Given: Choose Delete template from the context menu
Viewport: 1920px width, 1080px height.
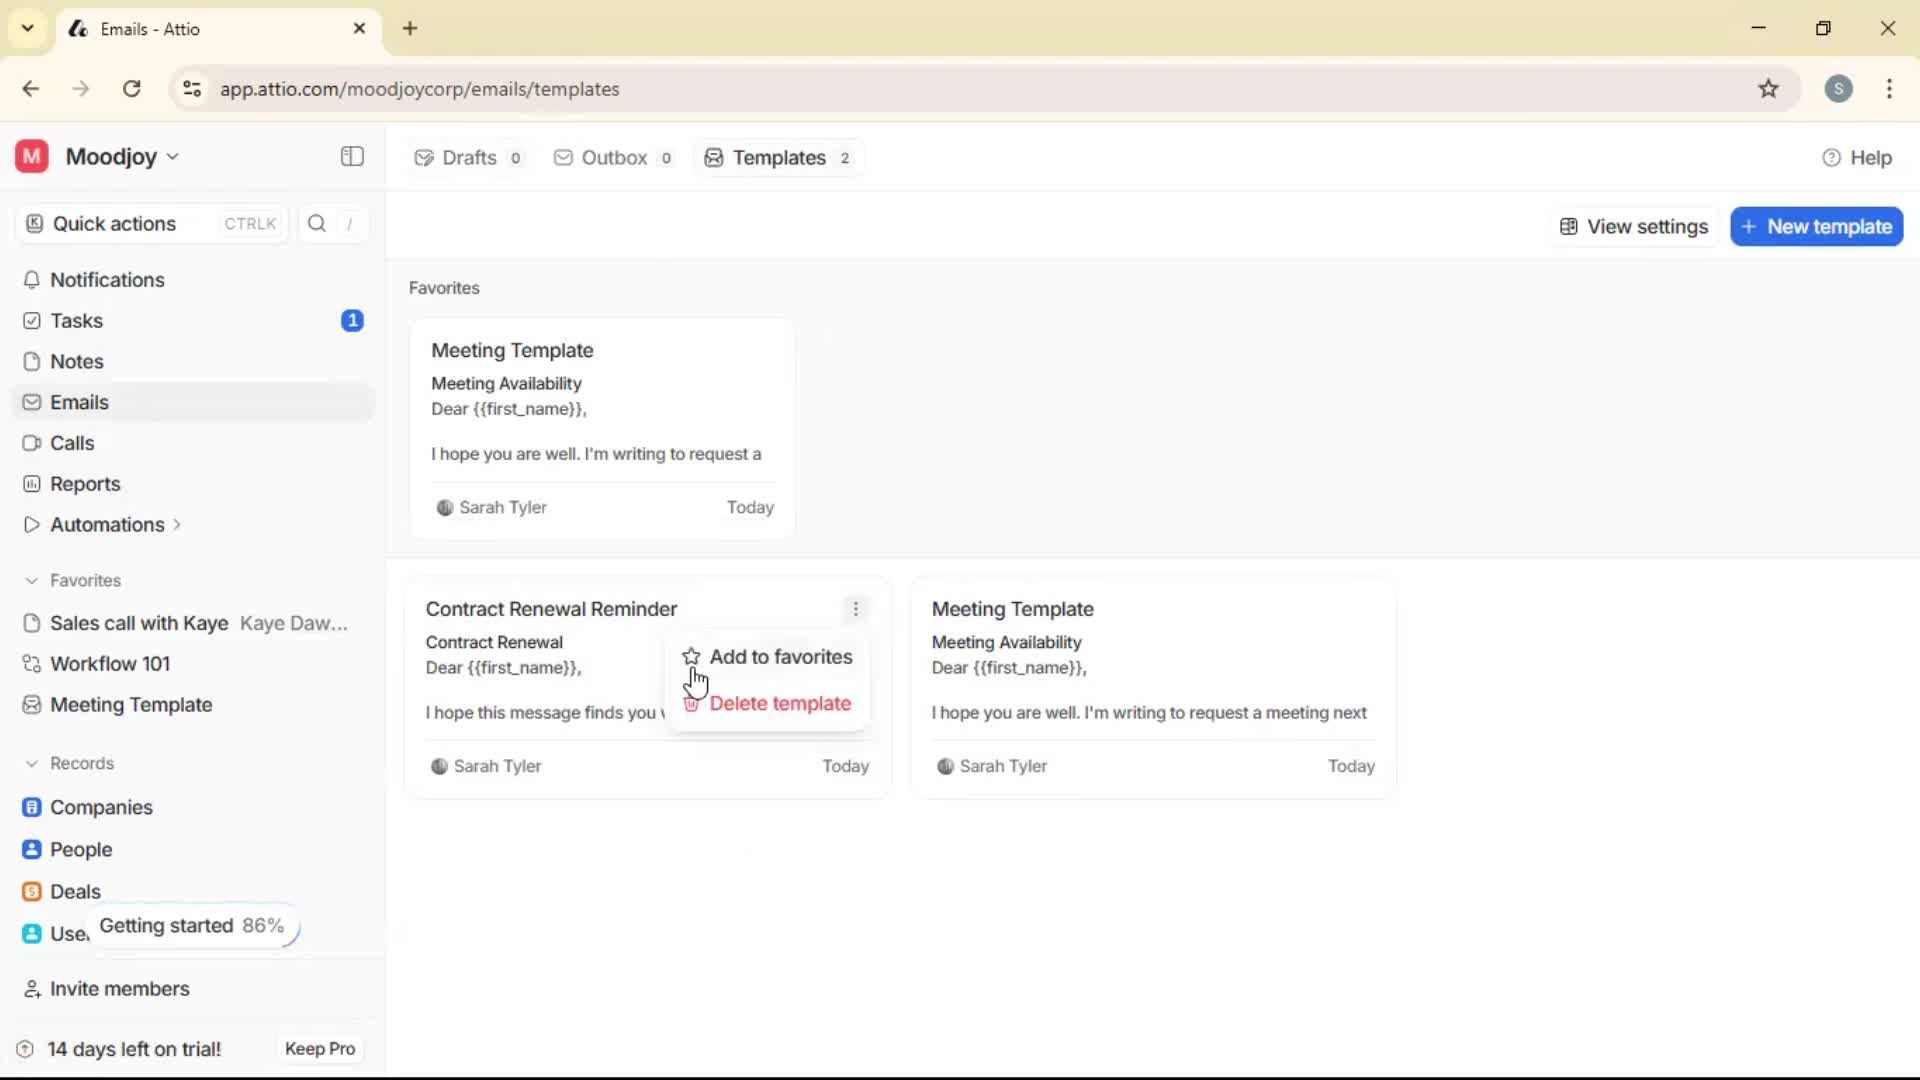Looking at the screenshot, I should tap(781, 703).
